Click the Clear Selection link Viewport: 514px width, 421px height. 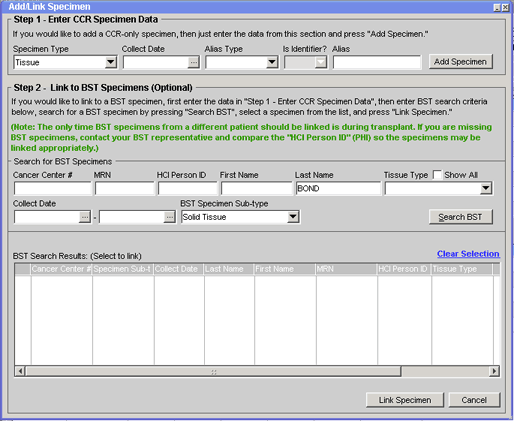click(468, 254)
